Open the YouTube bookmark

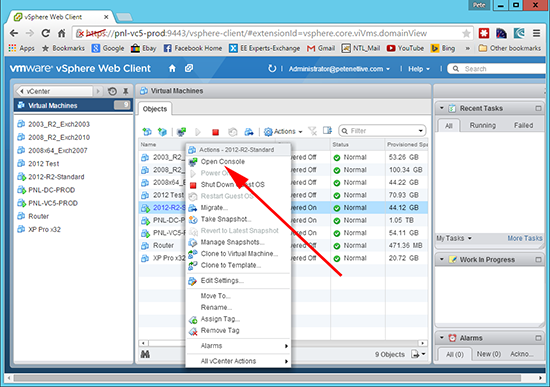pyautogui.click(x=405, y=48)
